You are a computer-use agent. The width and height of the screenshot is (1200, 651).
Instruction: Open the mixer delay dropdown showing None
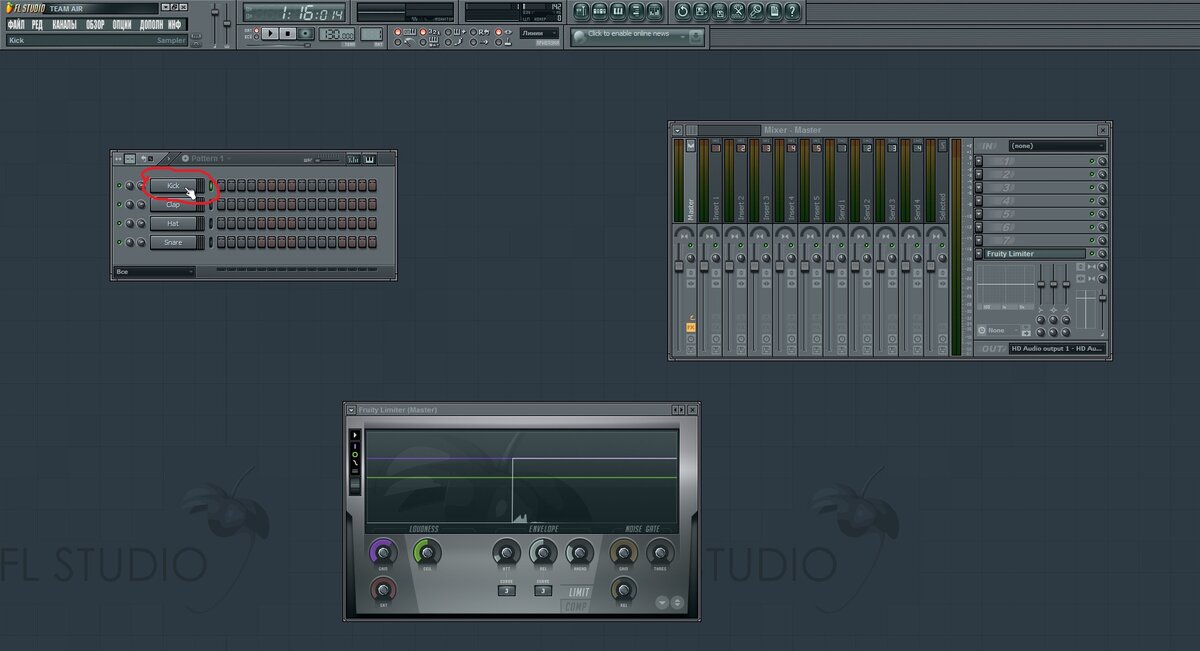tap(1002, 330)
